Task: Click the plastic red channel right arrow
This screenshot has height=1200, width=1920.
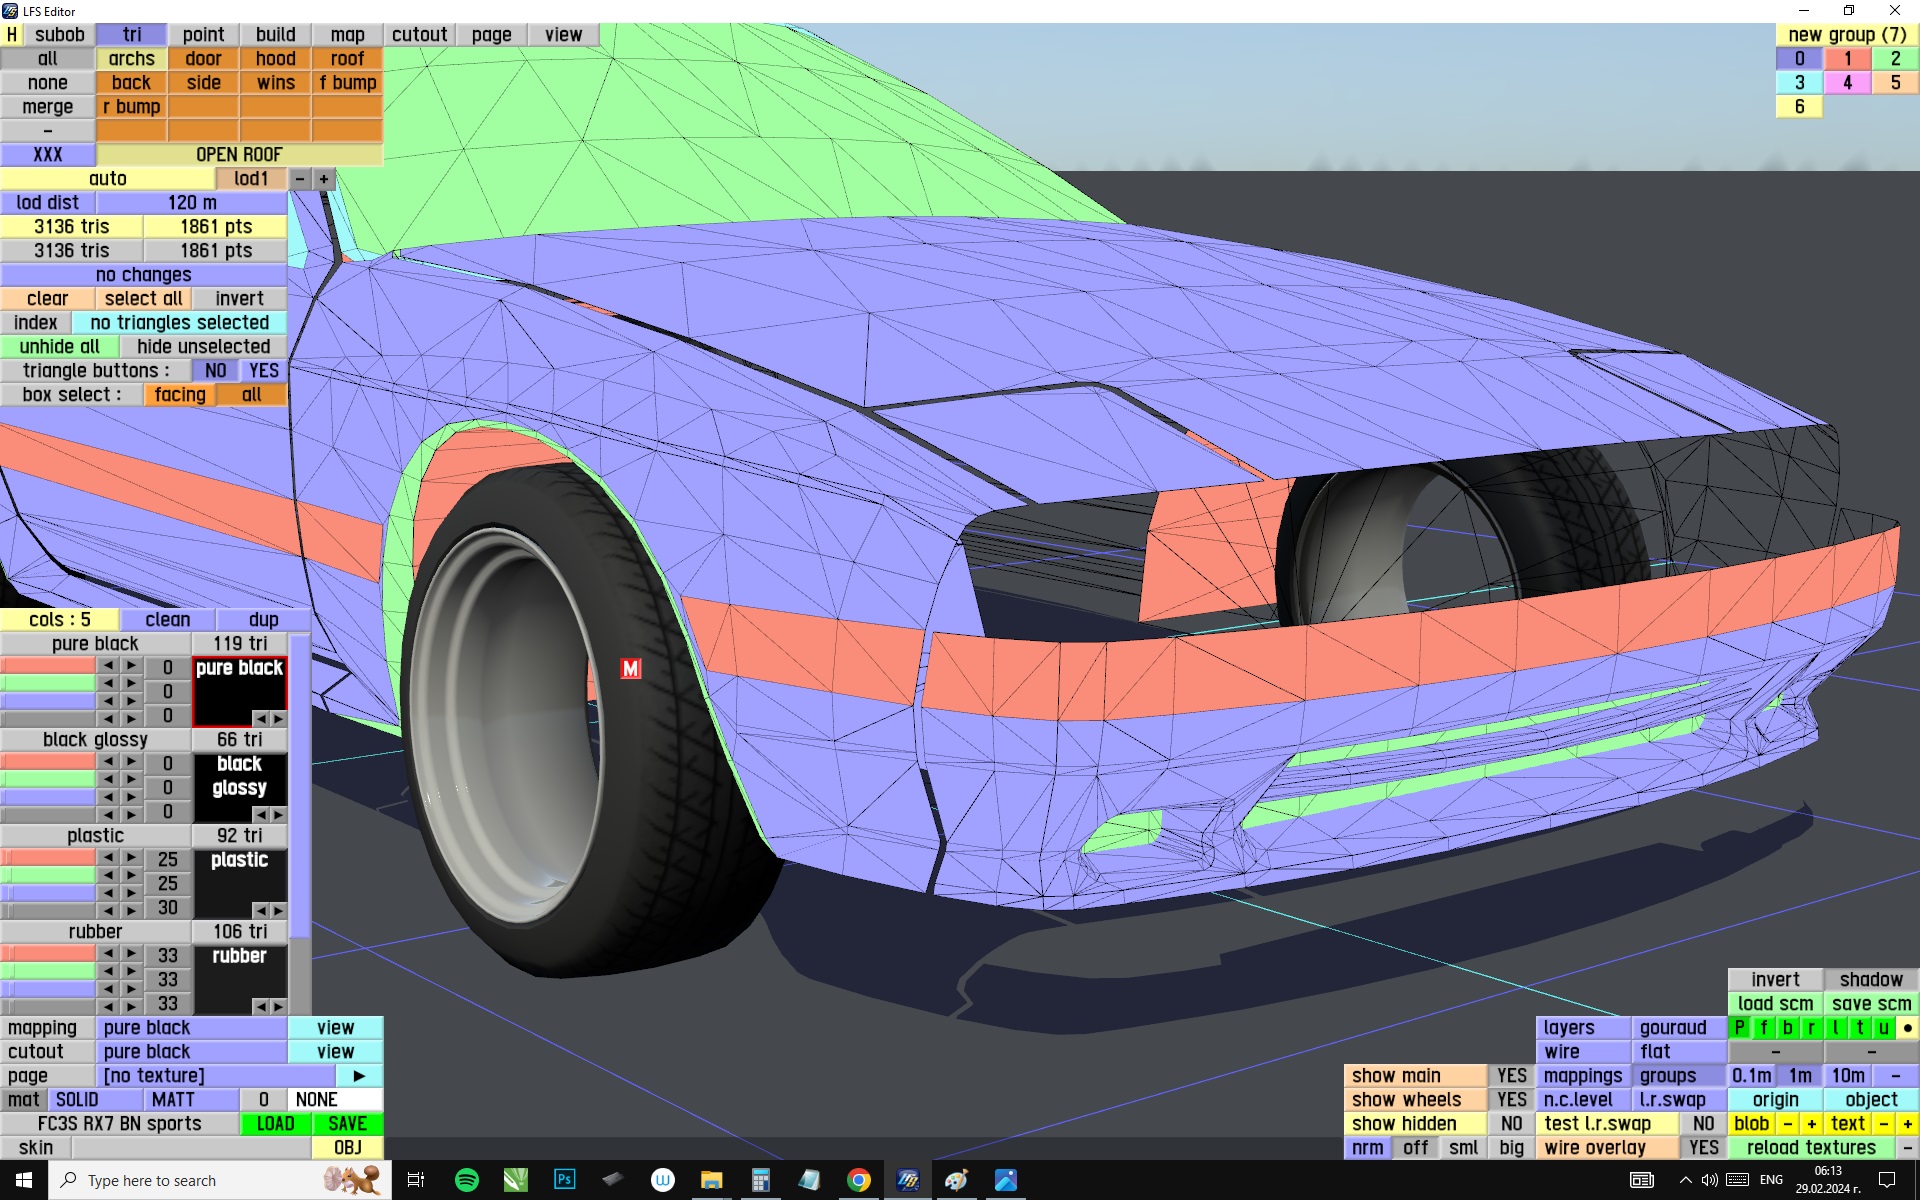Action: click(x=131, y=858)
